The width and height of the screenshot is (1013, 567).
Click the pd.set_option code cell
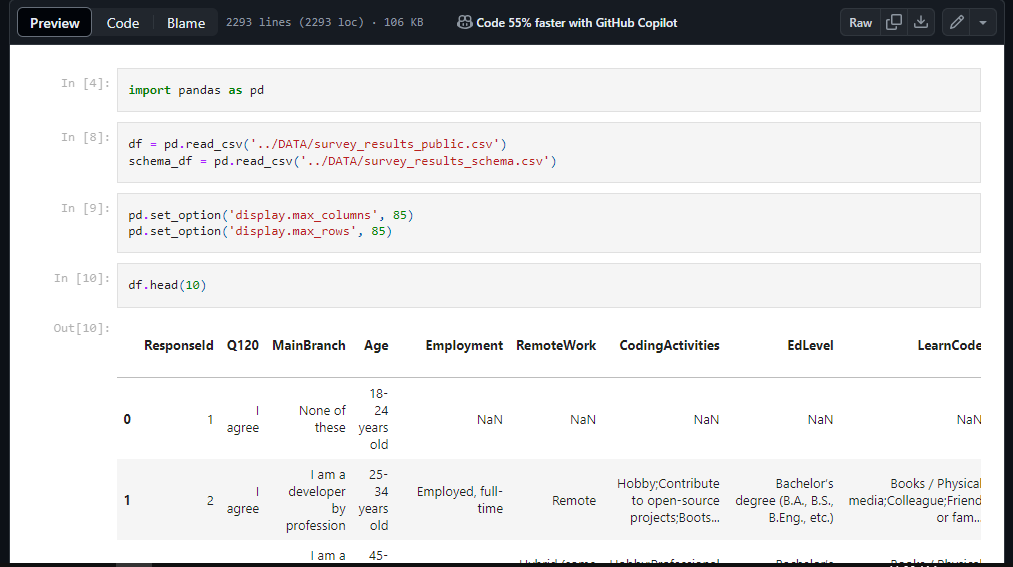pos(548,223)
